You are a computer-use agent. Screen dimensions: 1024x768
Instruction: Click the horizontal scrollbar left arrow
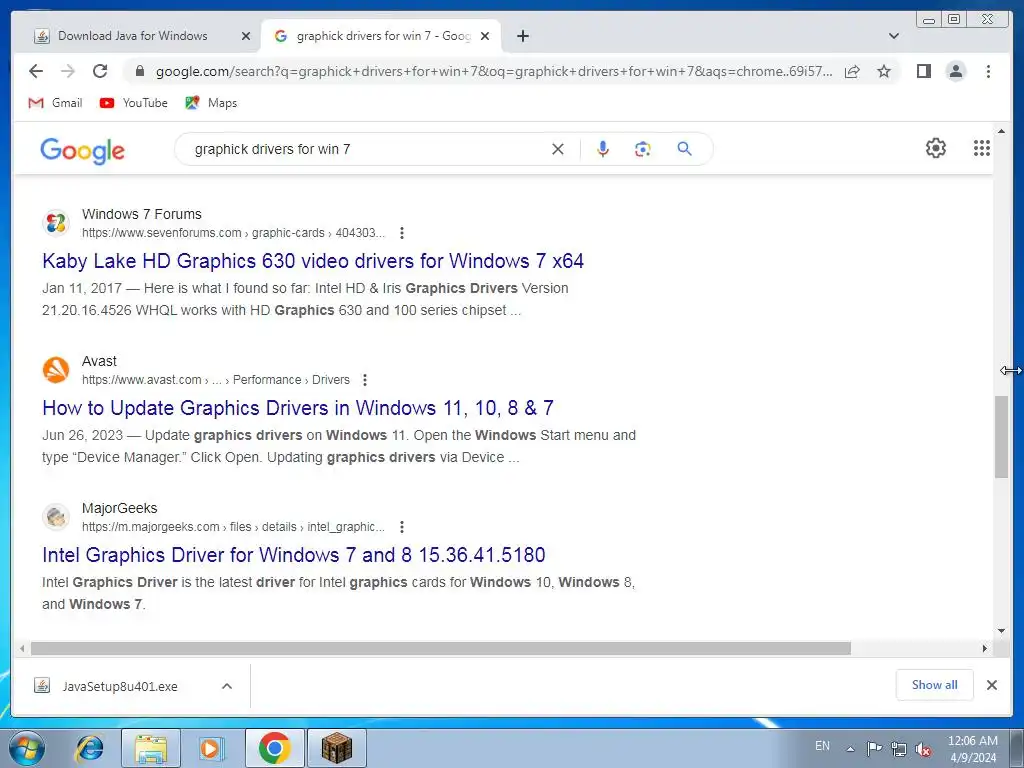click(x=22, y=648)
